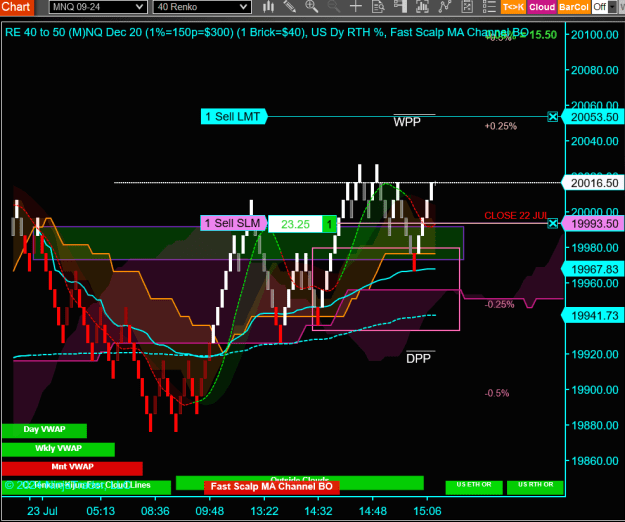The width and height of the screenshot is (625, 522).
Task: Click the 20100.00 price axis label
Action: coord(594,35)
